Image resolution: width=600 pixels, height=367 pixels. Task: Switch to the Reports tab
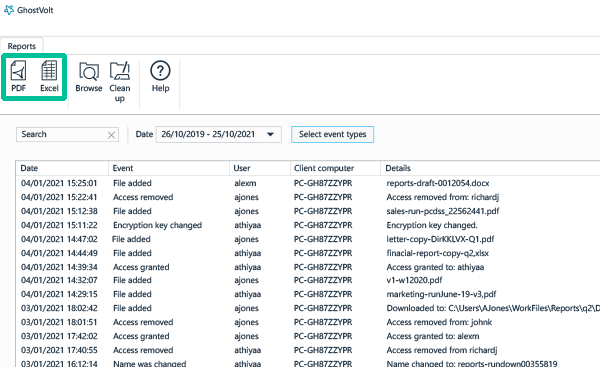(21, 46)
